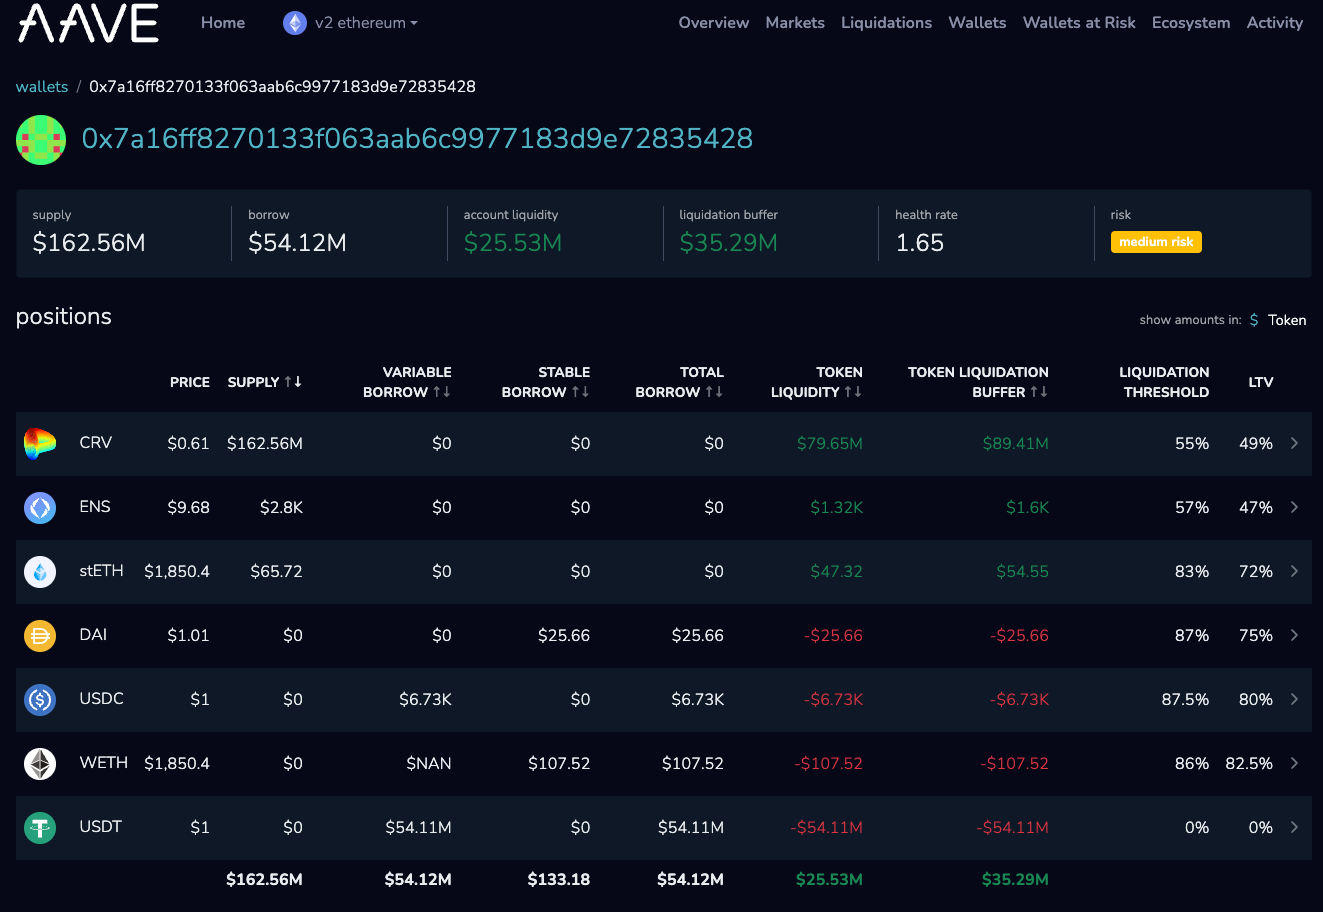Sort by Supply column arrows
This screenshot has width=1323, height=912.
click(293, 382)
